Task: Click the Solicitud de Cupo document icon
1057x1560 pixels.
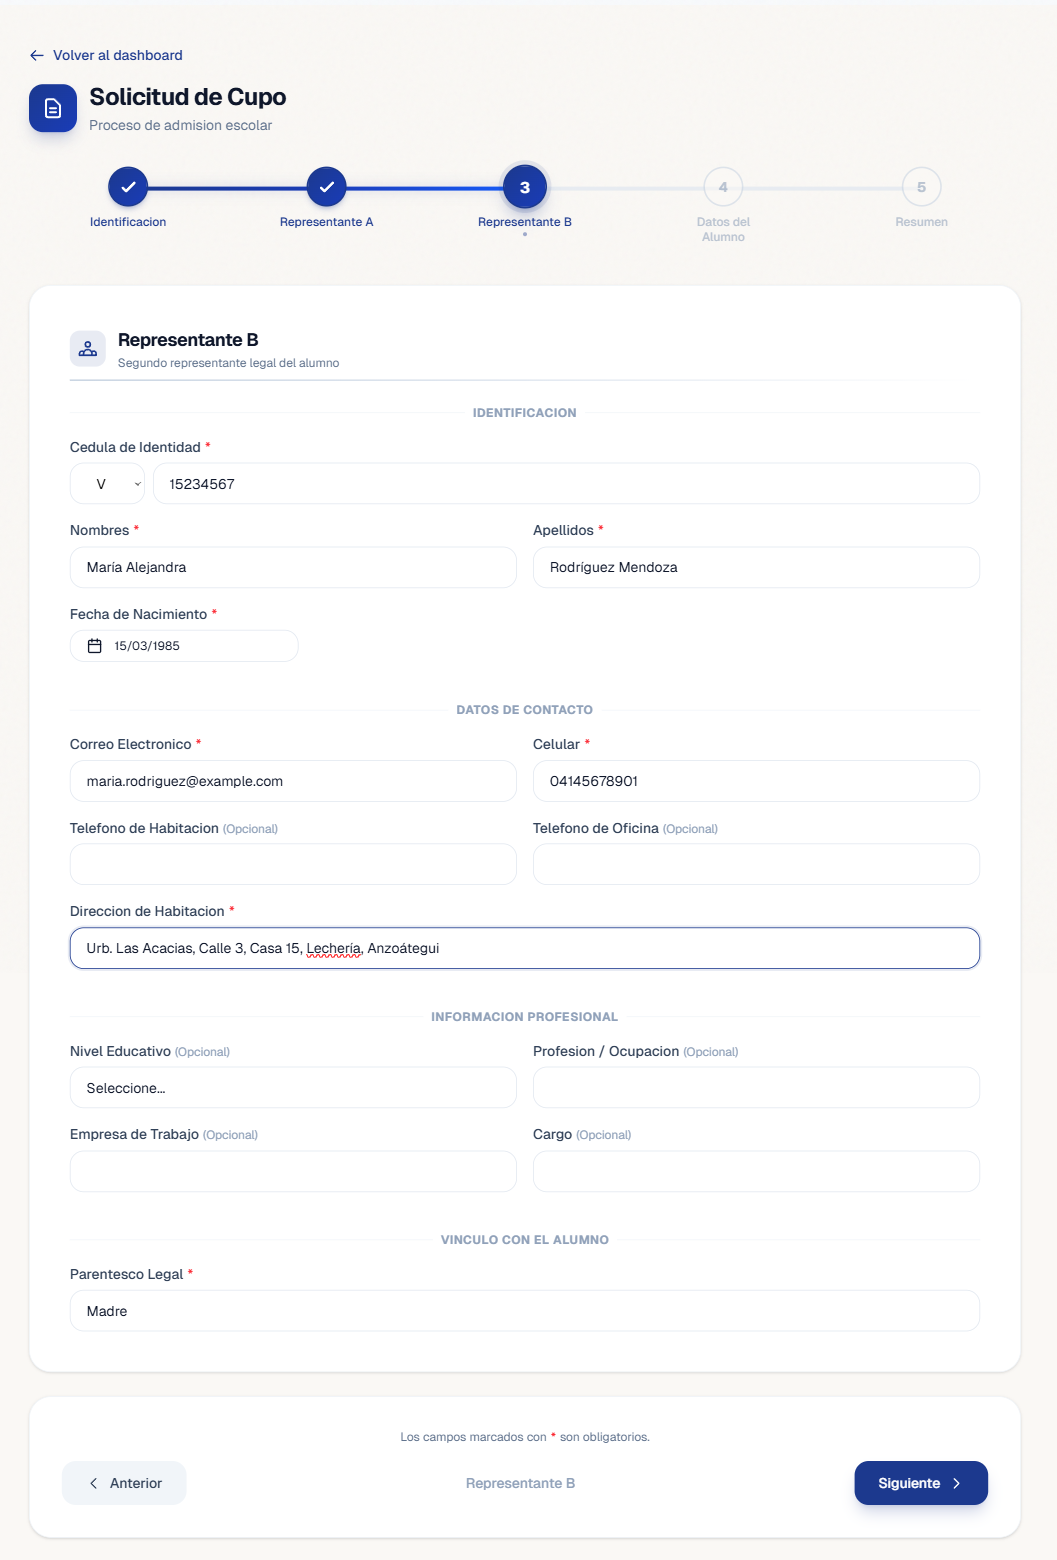Action: [x=53, y=108]
